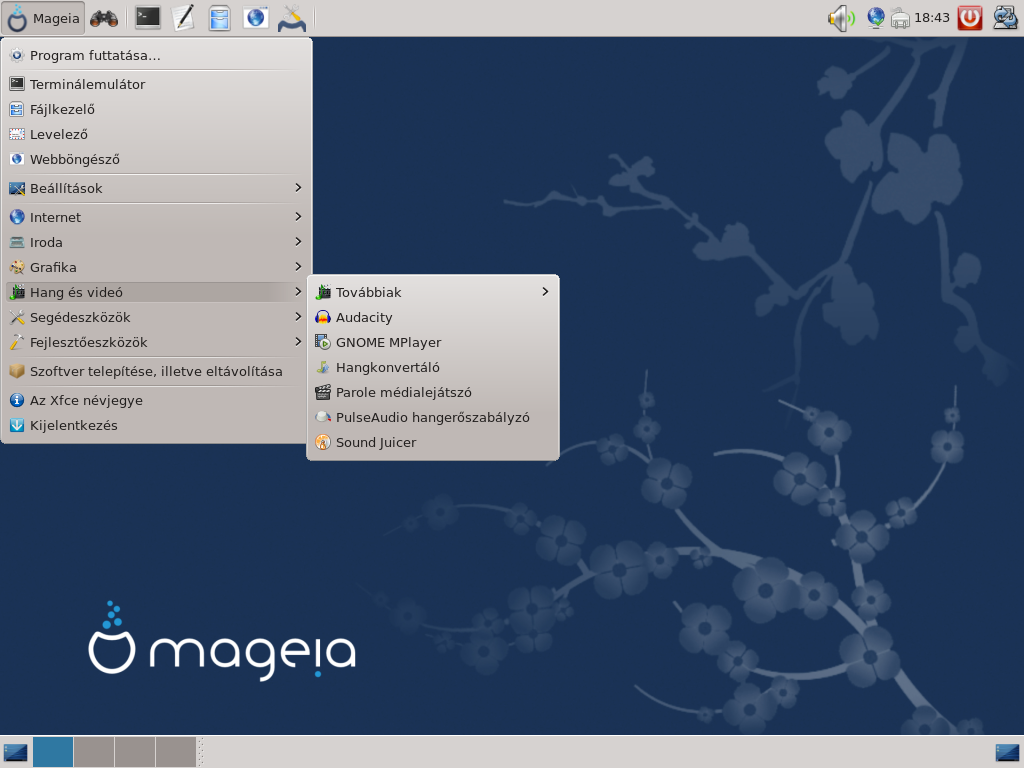Launch Webböngésző from the menu
The width and height of the screenshot is (1024, 768).
coord(156,159)
